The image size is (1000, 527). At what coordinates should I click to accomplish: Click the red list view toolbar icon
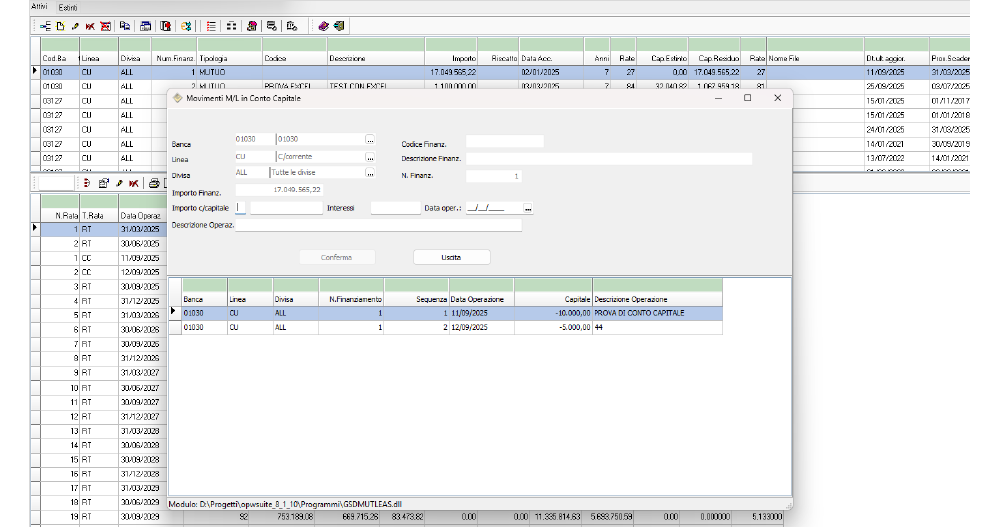[x=211, y=26]
